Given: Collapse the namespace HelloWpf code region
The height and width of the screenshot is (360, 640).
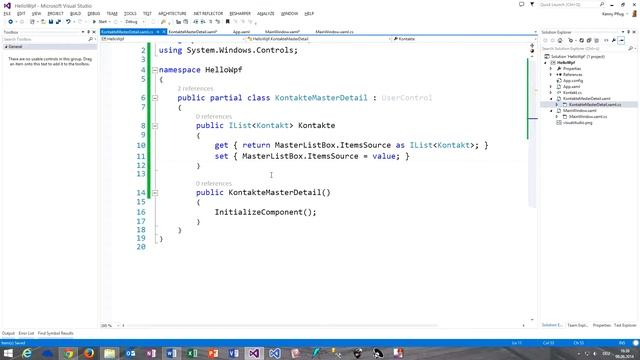Looking at the screenshot, I should click(155, 70).
